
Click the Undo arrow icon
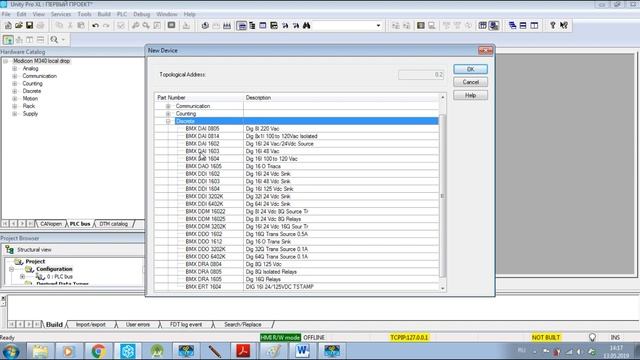pyautogui.click(x=96, y=25)
